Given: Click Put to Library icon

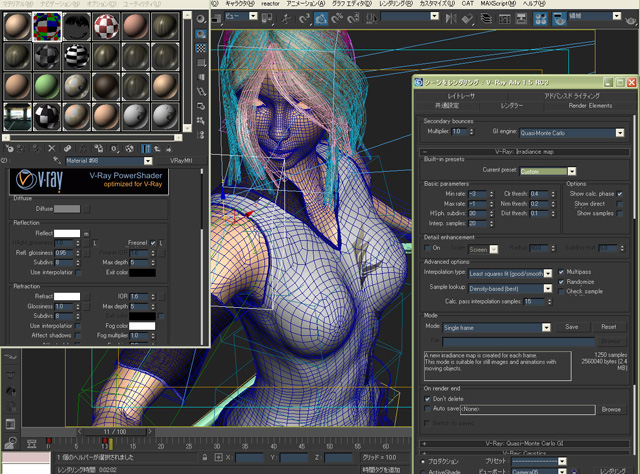Looking at the screenshot, I should coord(98,149).
